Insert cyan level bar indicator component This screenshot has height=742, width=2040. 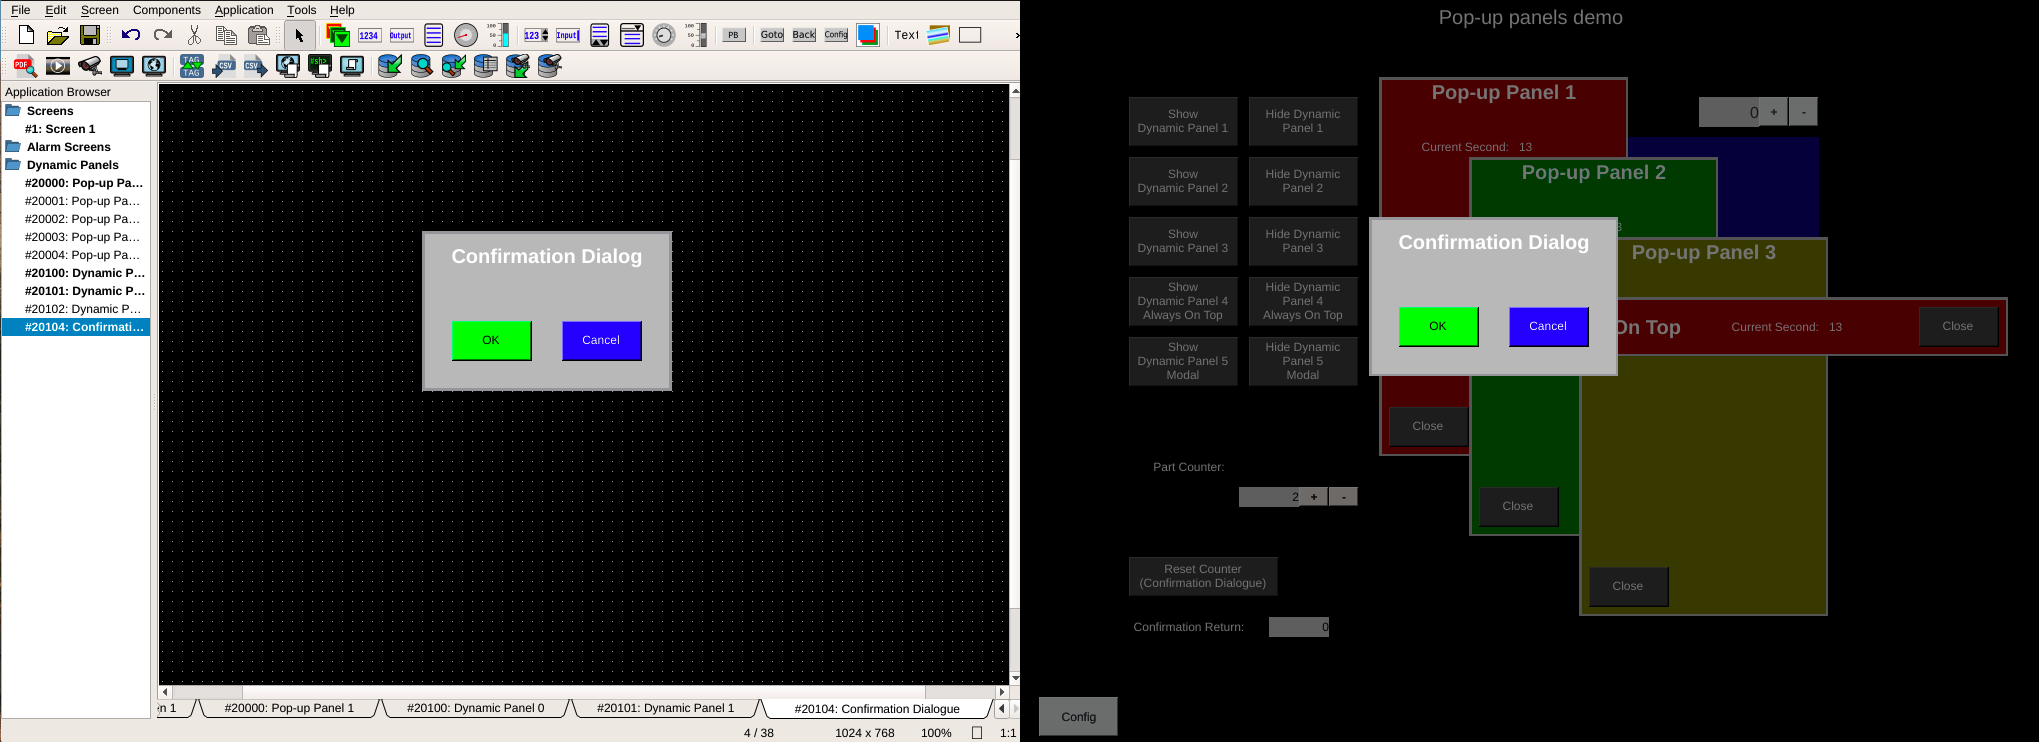click(x=498, y=35)
